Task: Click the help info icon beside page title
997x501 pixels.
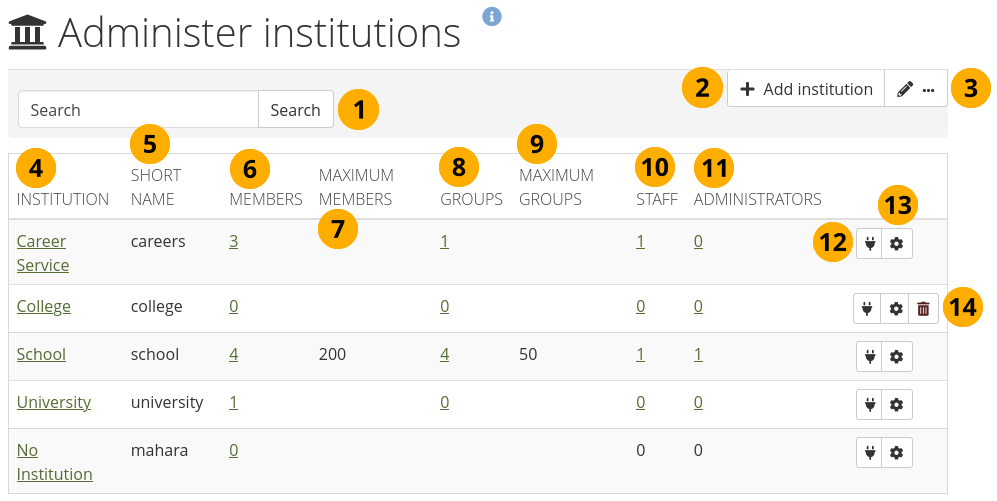Action: pos(491,16)
